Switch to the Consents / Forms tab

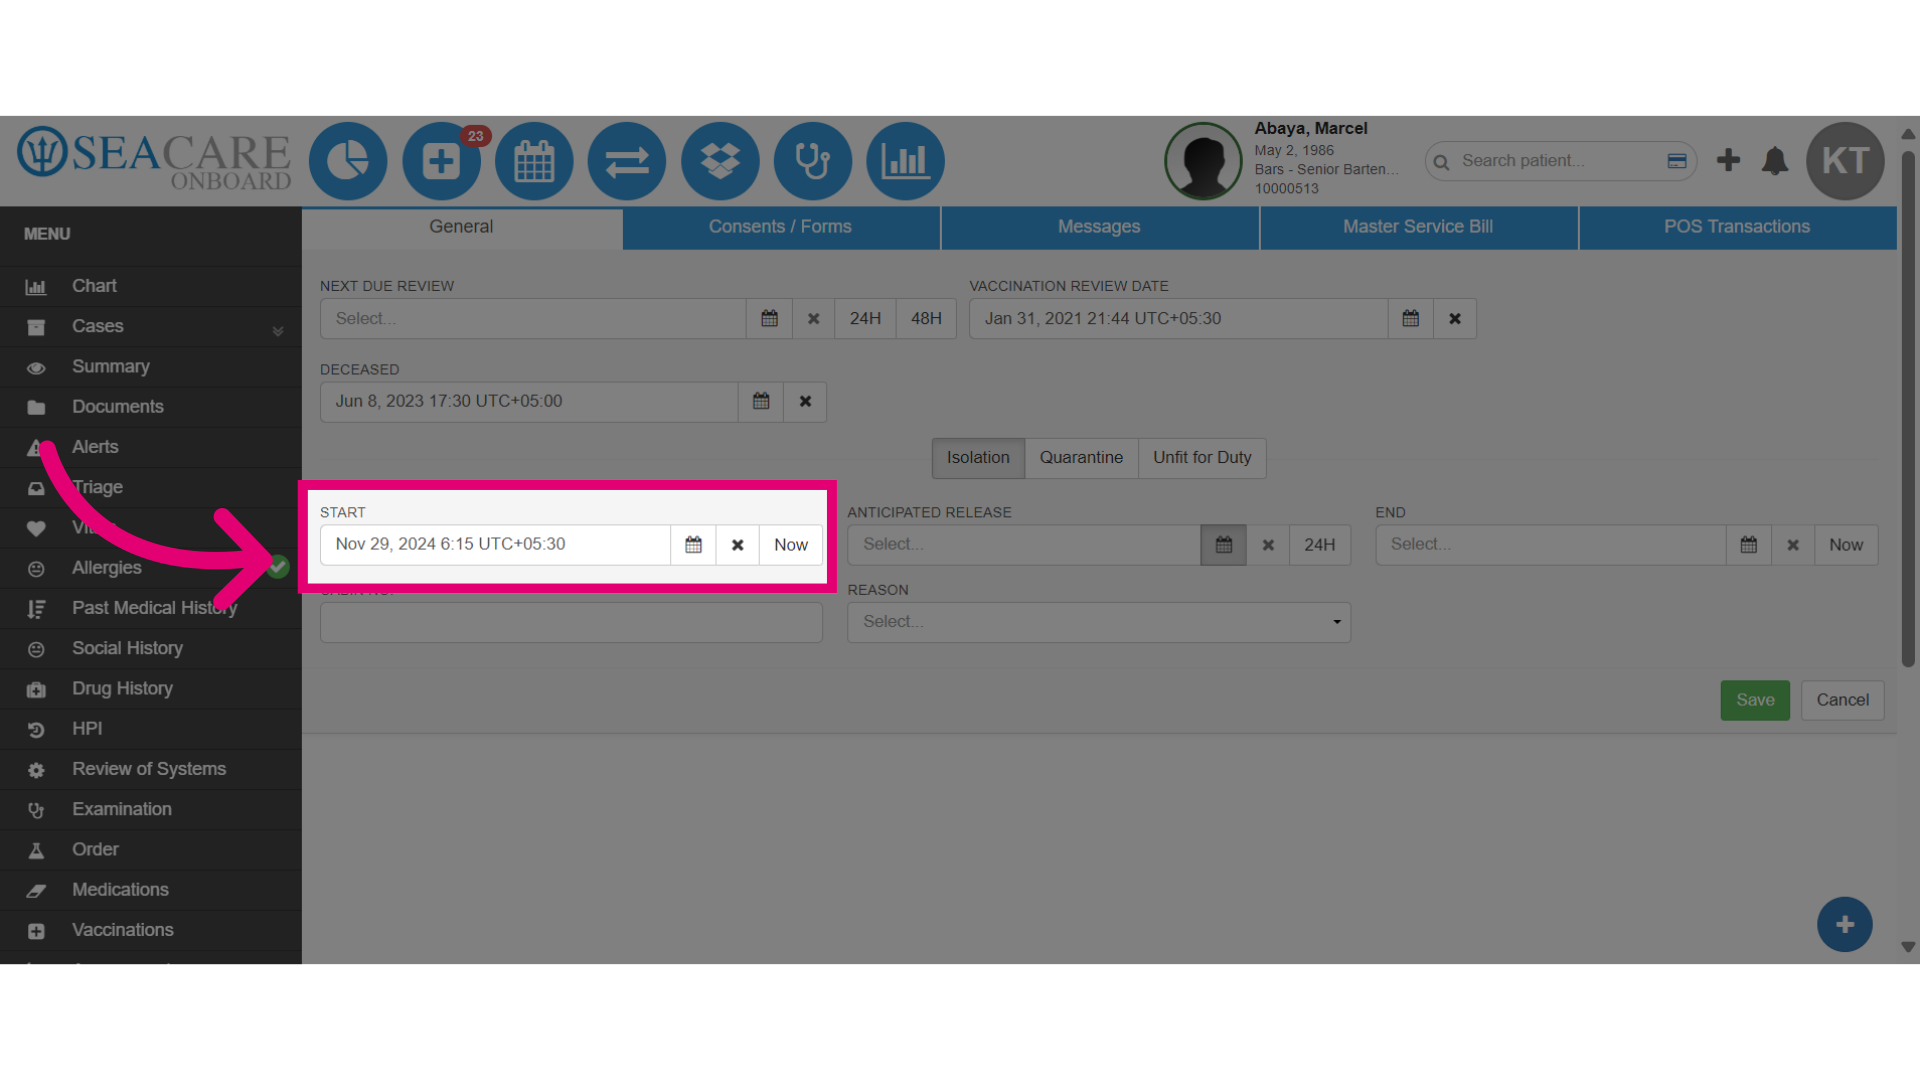pyautogui.click(x=780, y=228)
